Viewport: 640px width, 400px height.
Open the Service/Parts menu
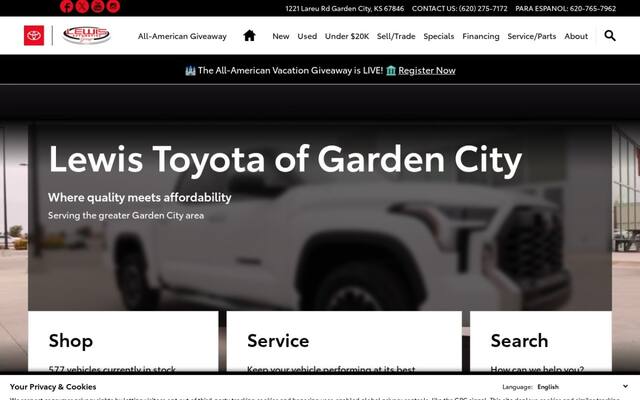tap(532, 36)
